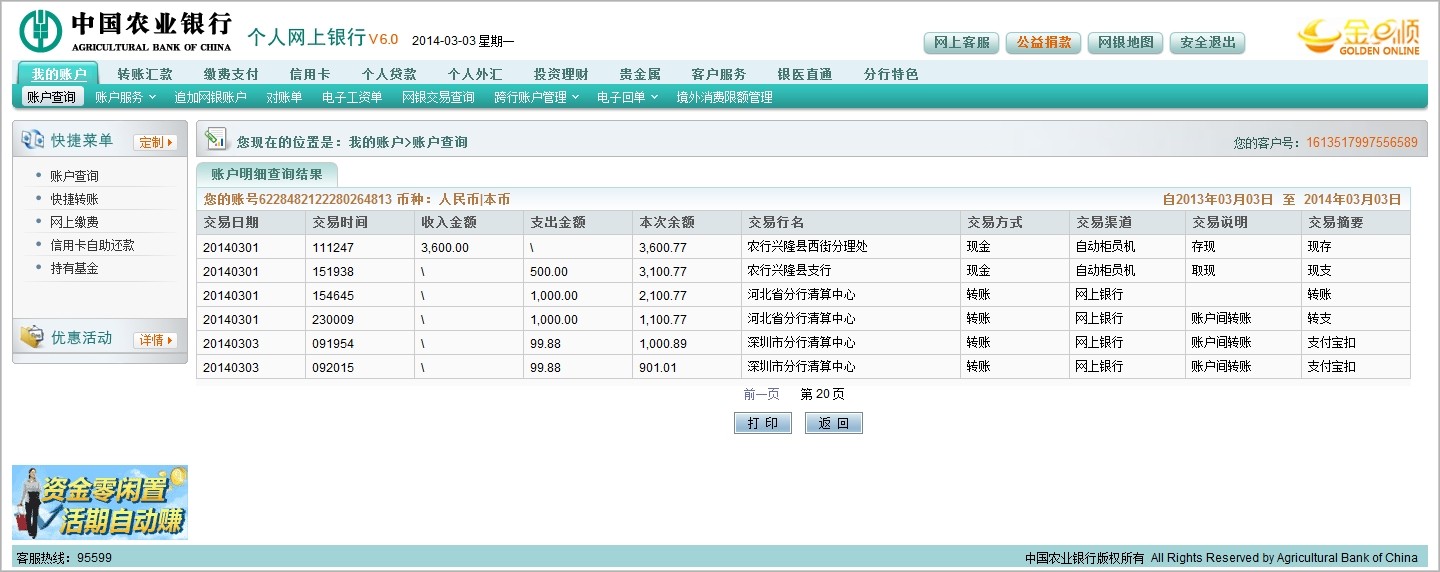The image size is (1440, 572).
Task: Click the 安全退出 button
Action: click(x=1207, y=42)
